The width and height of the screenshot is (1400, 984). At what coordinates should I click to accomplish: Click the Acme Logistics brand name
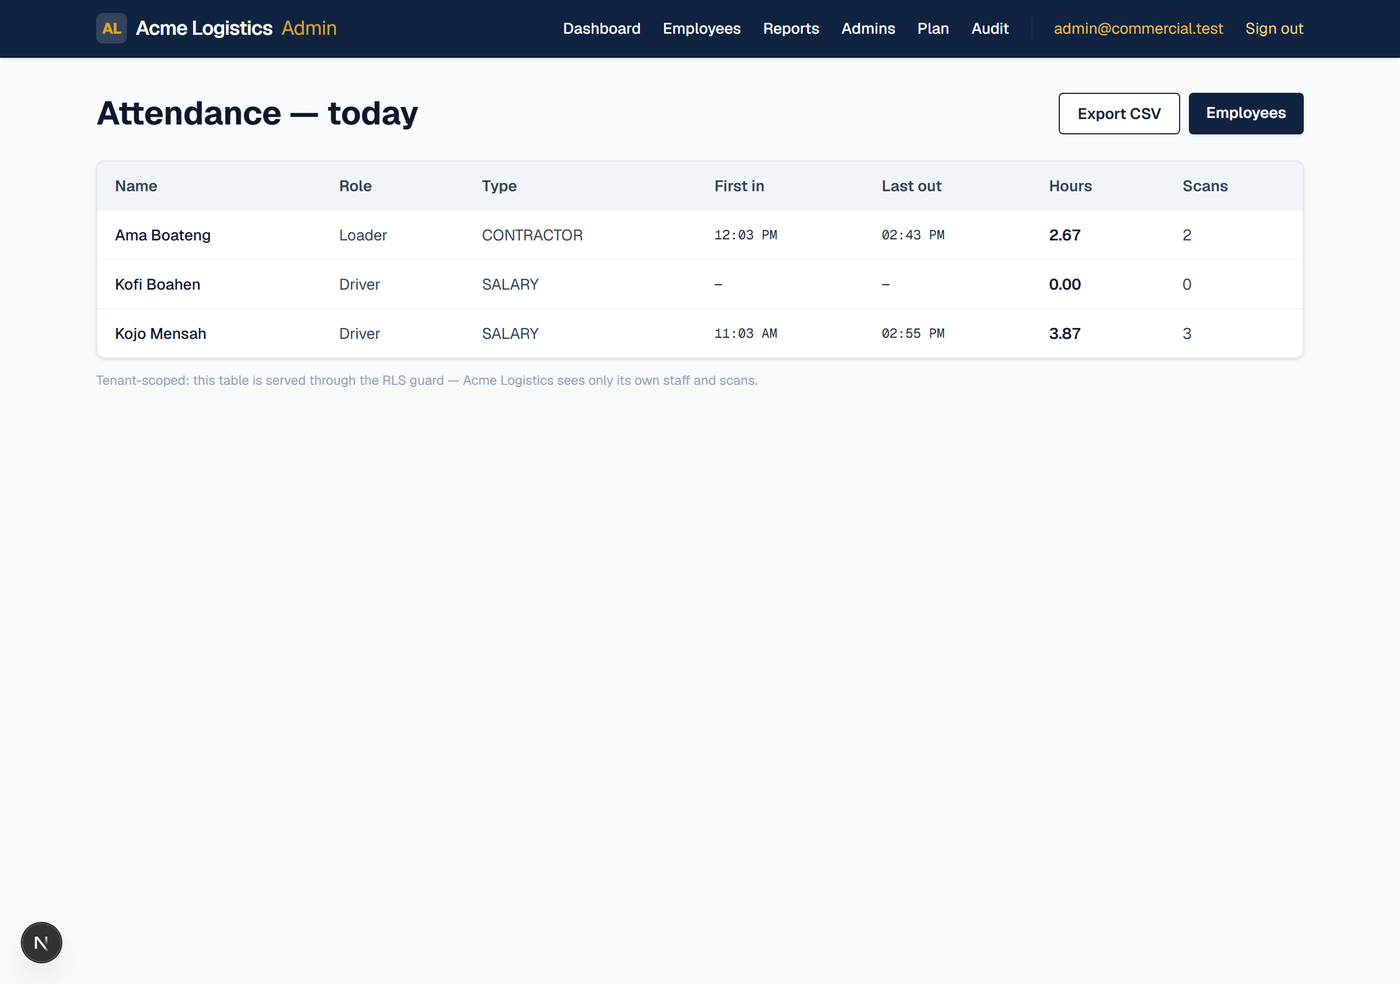[x=204, y=28]
